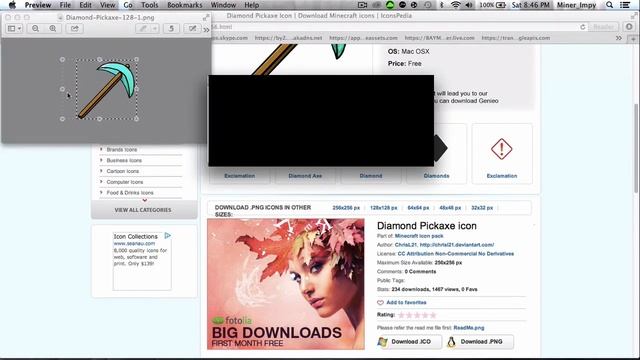Screen dimensions: 640x360
Task: Open the Bookmarks menu
Action: (x=184, y=5)
